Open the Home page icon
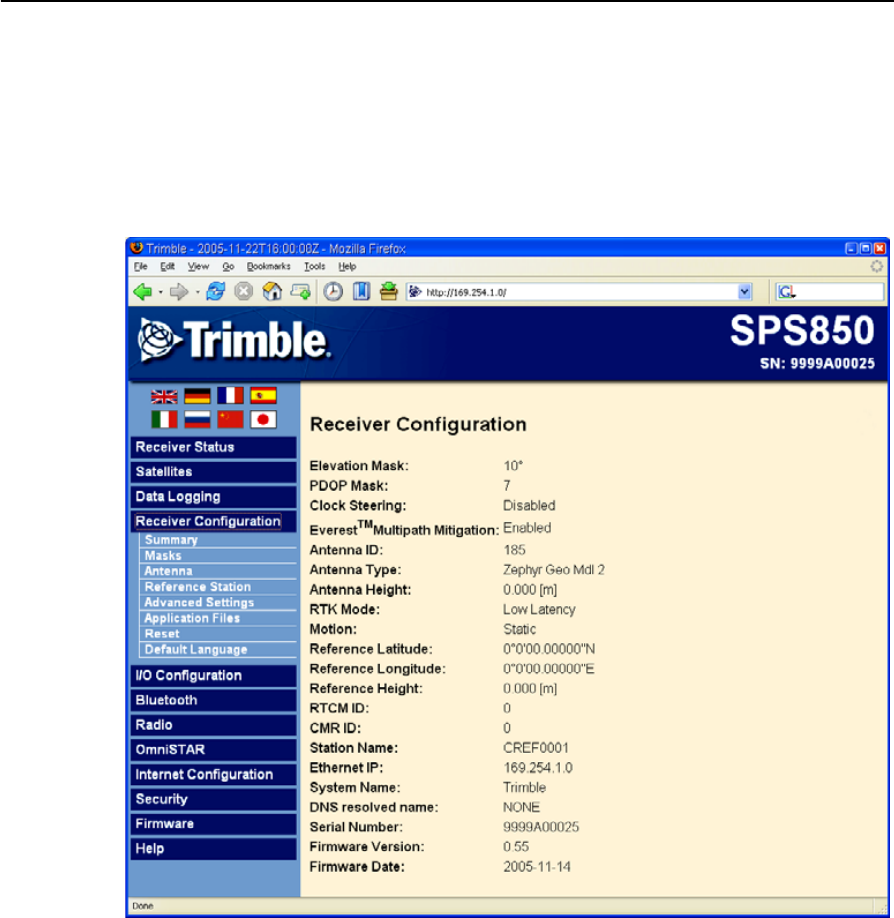 coord(272,291)
